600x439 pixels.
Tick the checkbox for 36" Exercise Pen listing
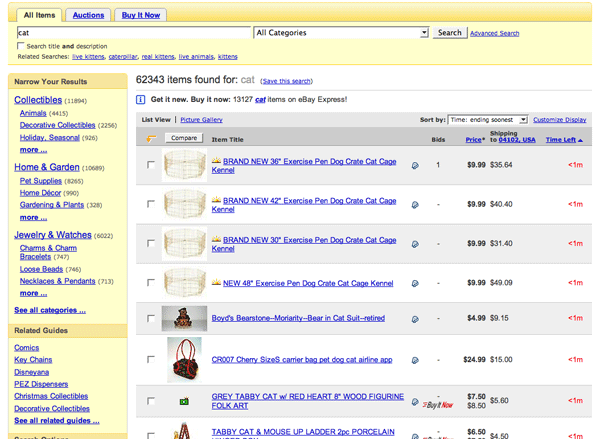pyautogui.click(x=151, y=165)
